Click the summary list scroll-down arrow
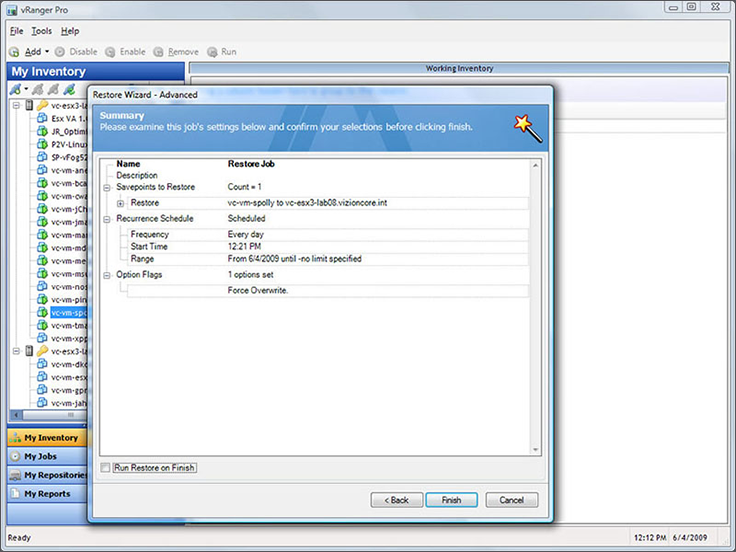The width and height of the screenshot is (736, 552). pos(535,450)
